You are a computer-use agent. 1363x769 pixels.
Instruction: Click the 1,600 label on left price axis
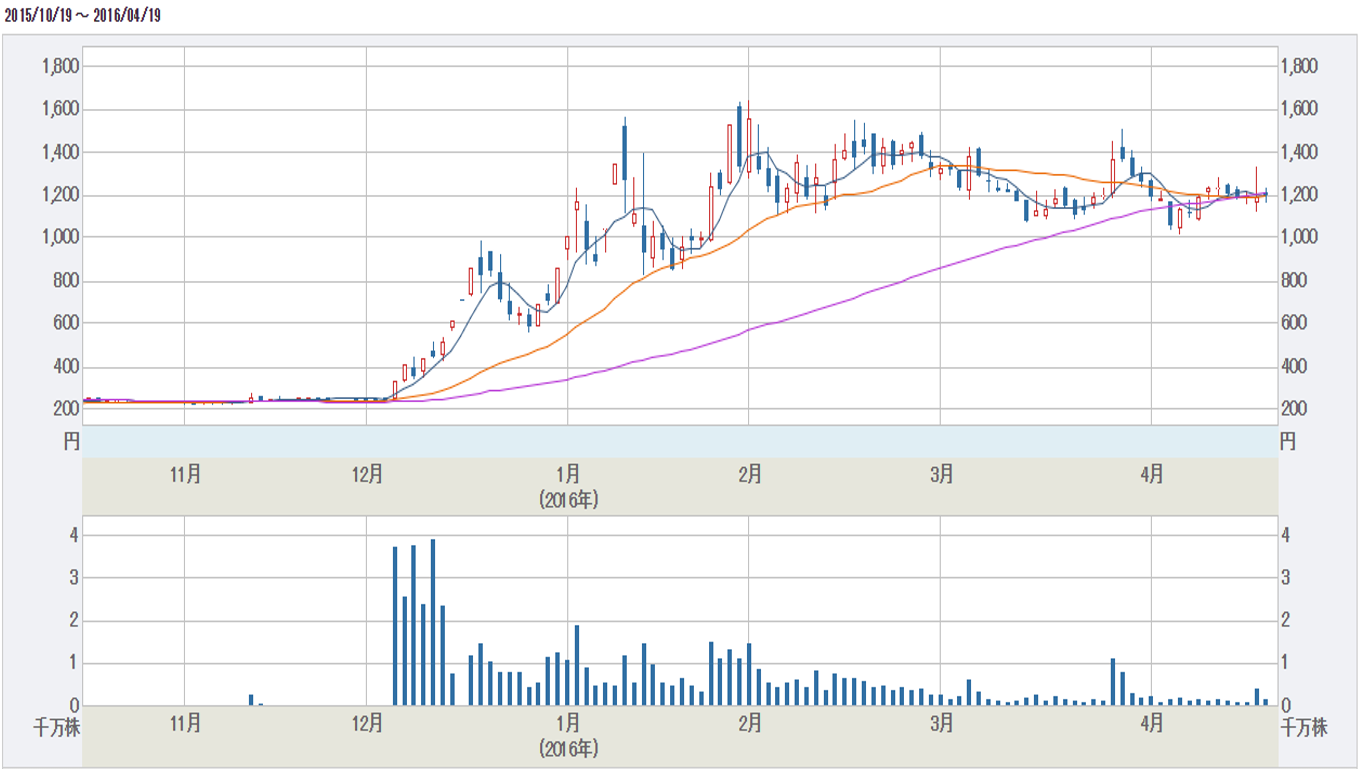pos(60,109)
